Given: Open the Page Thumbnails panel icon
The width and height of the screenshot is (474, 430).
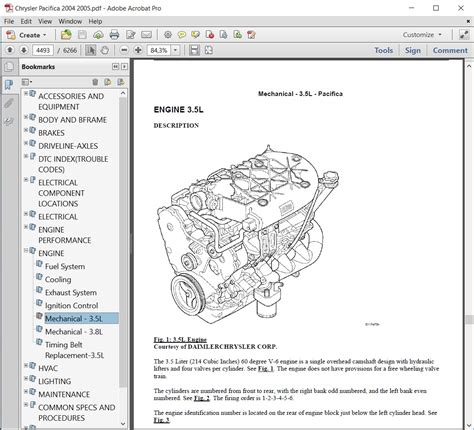Looking at the screenshot, I should click(x=9, y=67).
